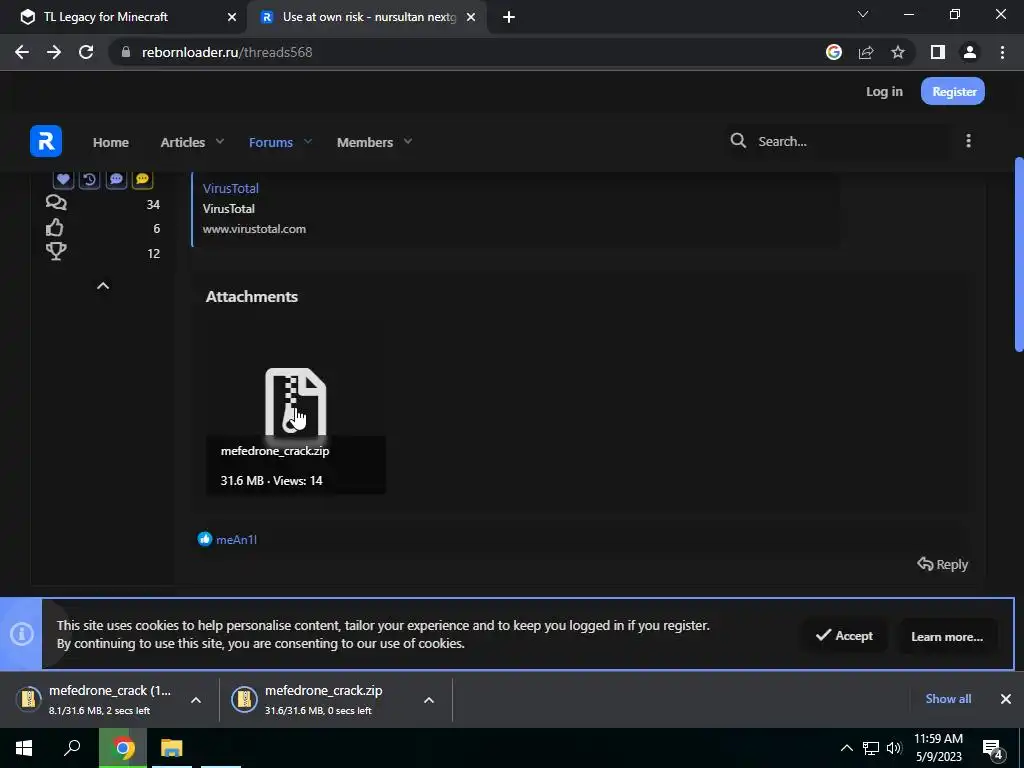The width and height of the screenshot is (1024, 768).
Task: Expand the Members dropdown arrow
Action: tap(408, 141)
